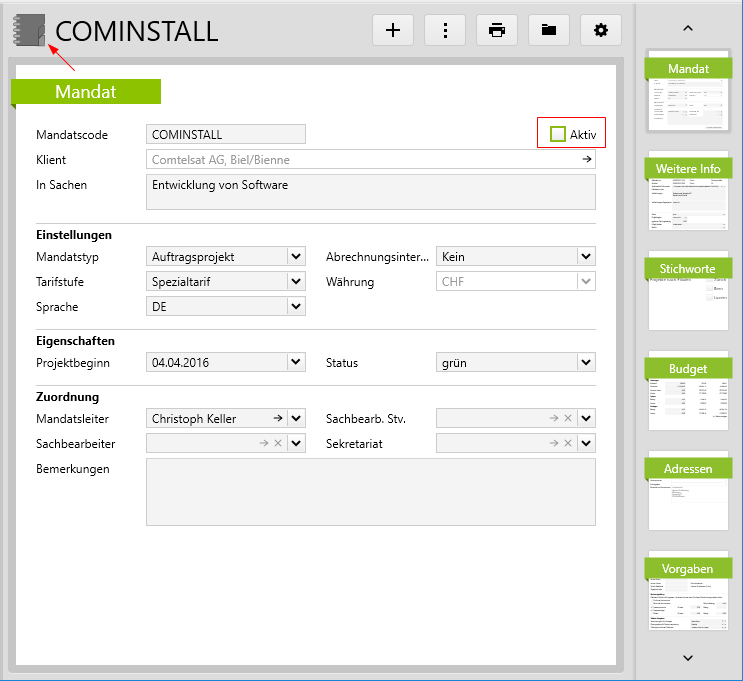Open the three-dot more options menu
This screenshot has height=681, width=743.
[445, 30]
